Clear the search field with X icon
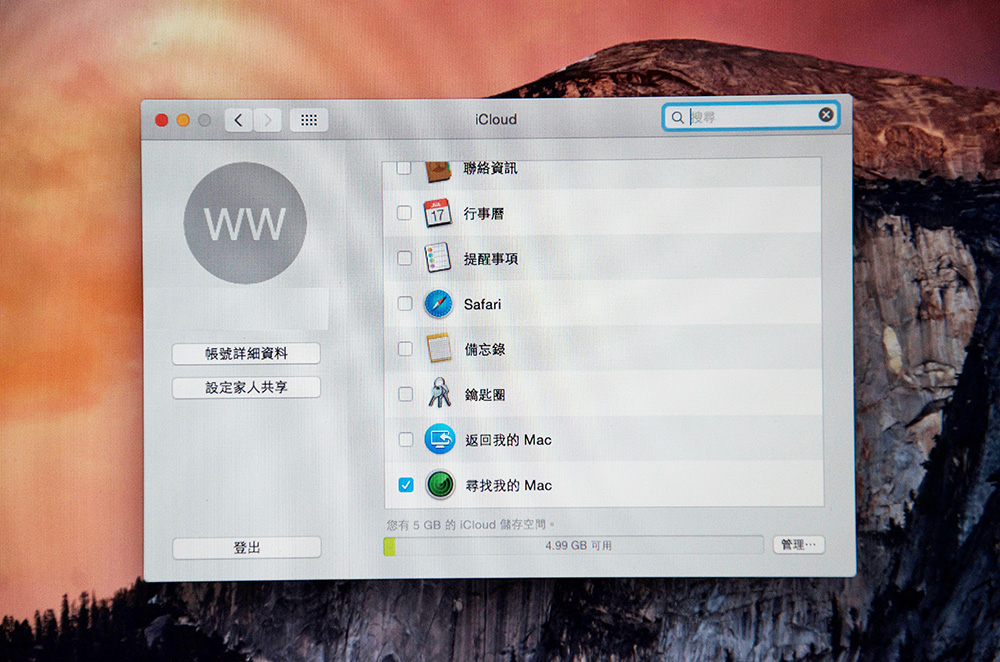The image size is (1000, 662). tap(826, 115)
